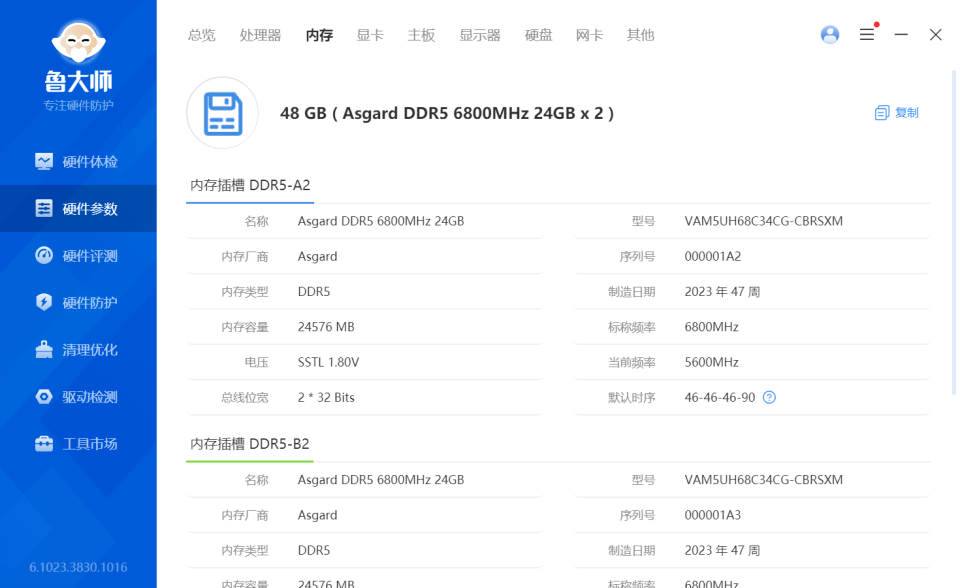
Task: Open 硬件评测 benchmark section
Action: tap(78, 255)
